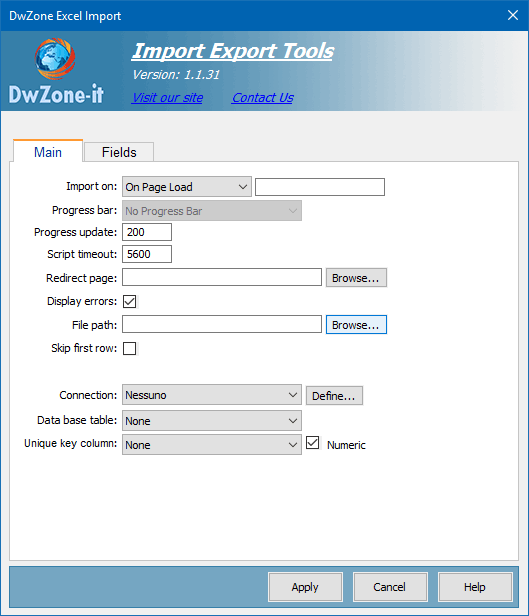This screenshot has height=616, width=529.
Task: Enable the Skip first row checkbox
Action: click(x=130, y=348)
